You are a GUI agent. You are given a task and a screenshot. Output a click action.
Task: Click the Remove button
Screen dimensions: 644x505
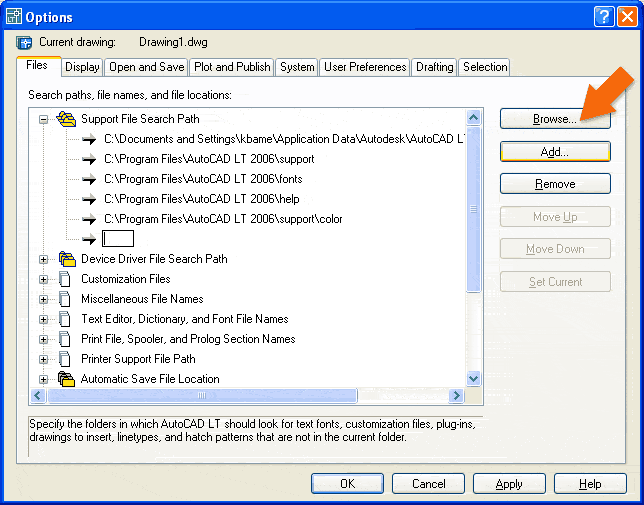(555, 184)
